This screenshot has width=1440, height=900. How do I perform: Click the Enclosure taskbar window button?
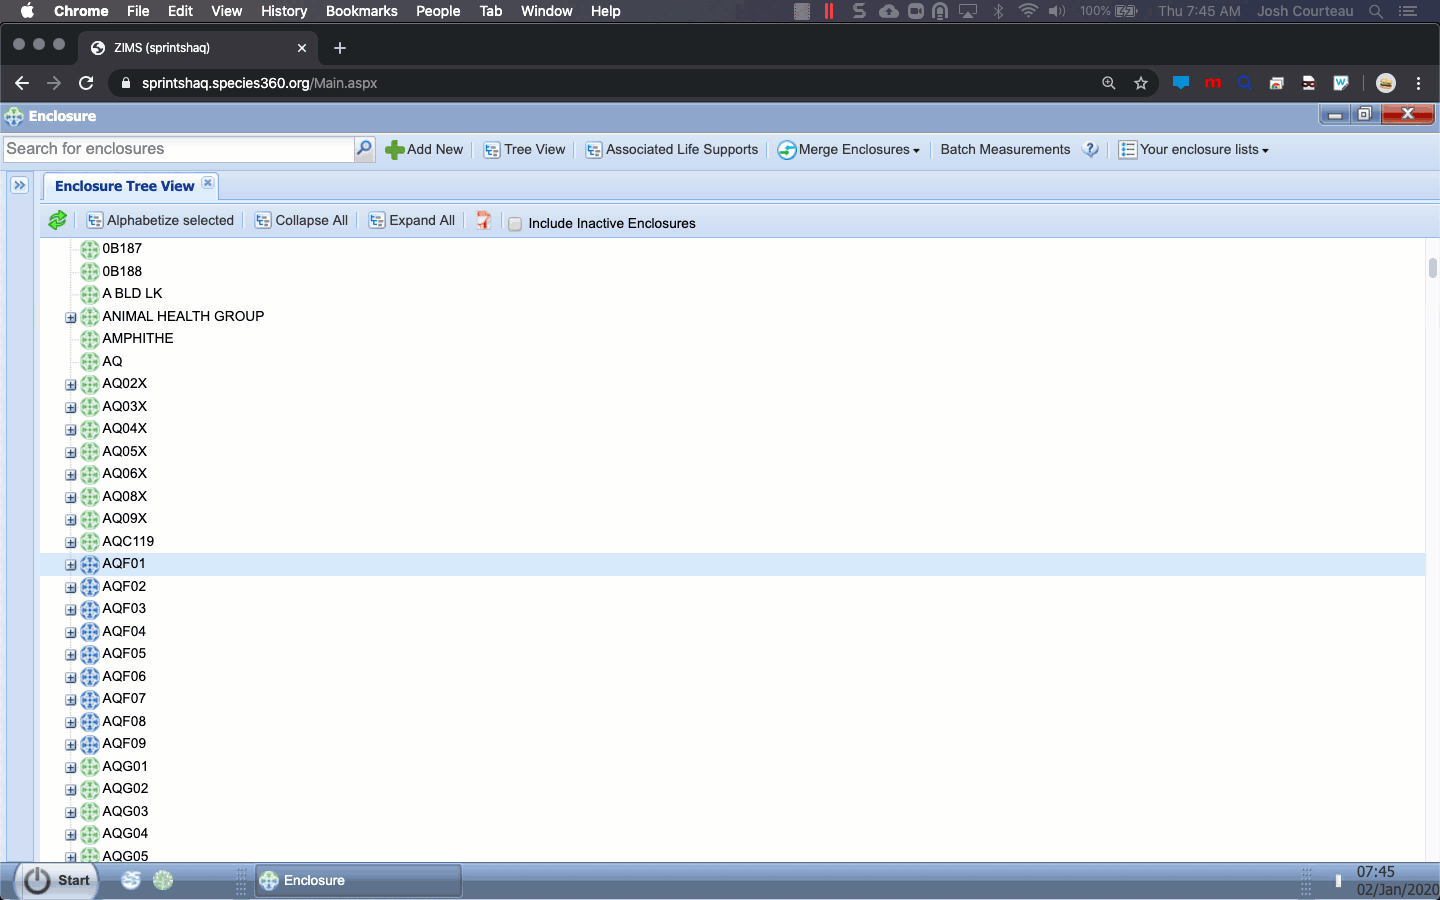[x=358, y=880]
